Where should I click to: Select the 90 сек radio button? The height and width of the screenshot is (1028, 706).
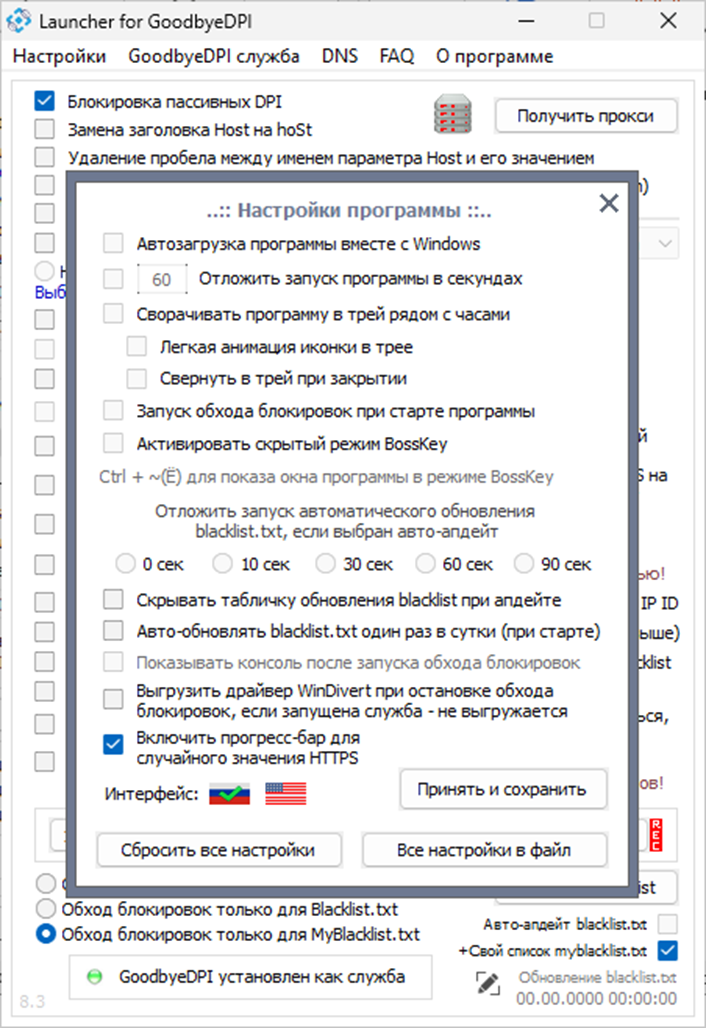[524, 563]
